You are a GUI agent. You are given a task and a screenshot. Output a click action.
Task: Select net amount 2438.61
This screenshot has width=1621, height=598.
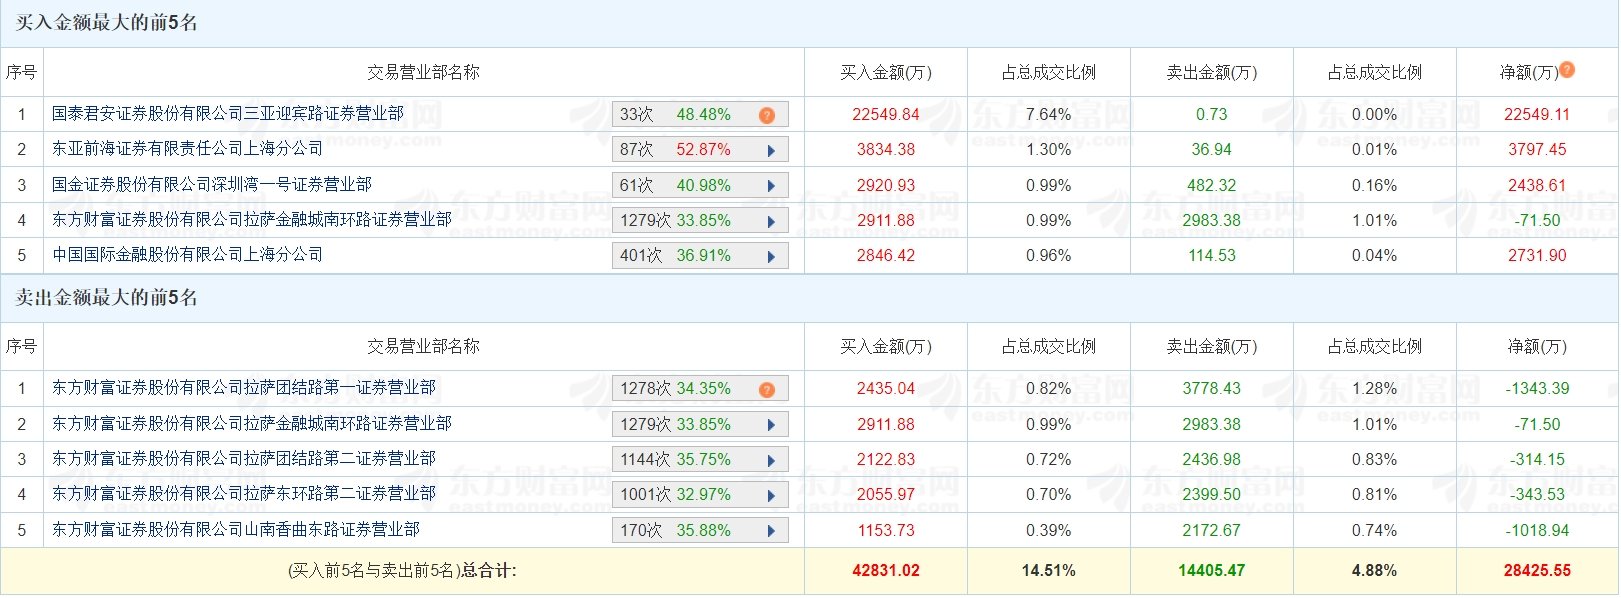click(1537, 185)
